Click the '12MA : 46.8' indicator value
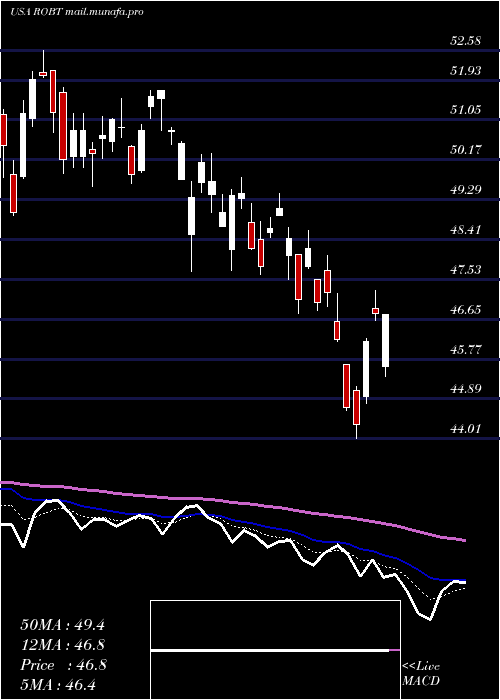Screen dimensions: 500x700 point(63,645)
